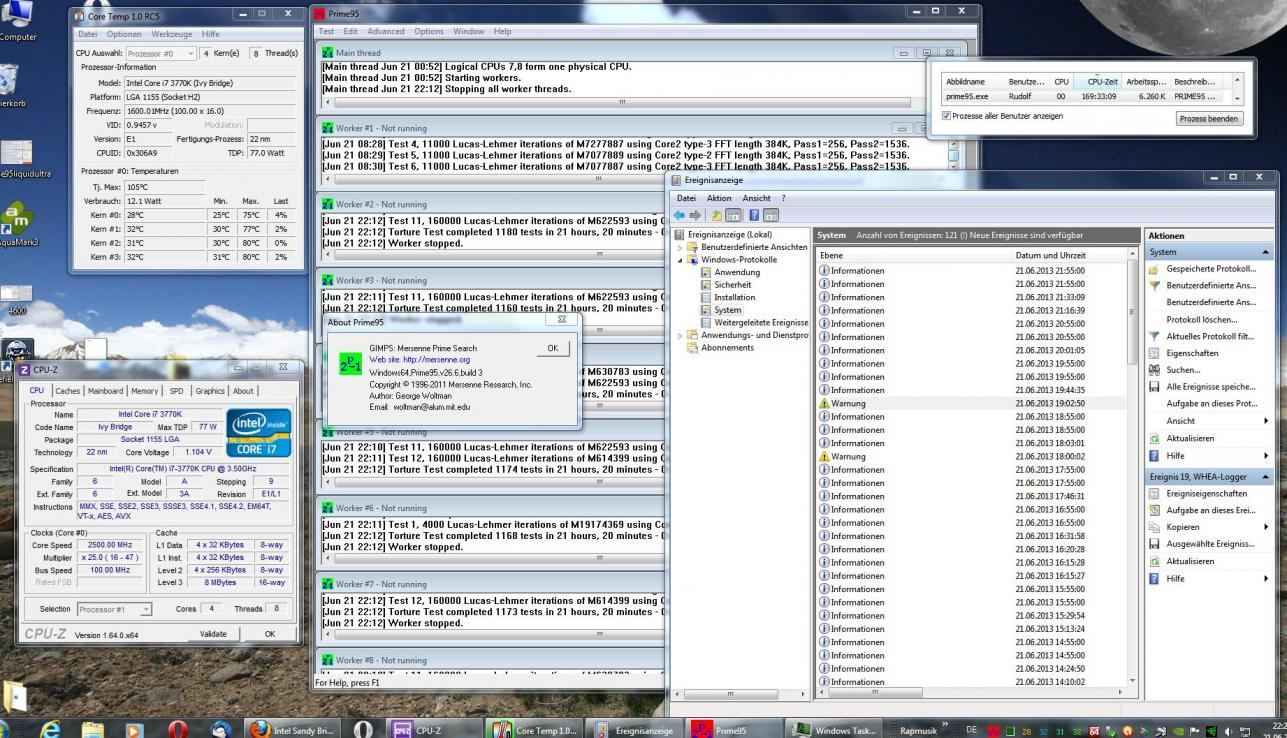
Task: Switch to Windows Task... via taskbar button
Action: tap(834, 730)
